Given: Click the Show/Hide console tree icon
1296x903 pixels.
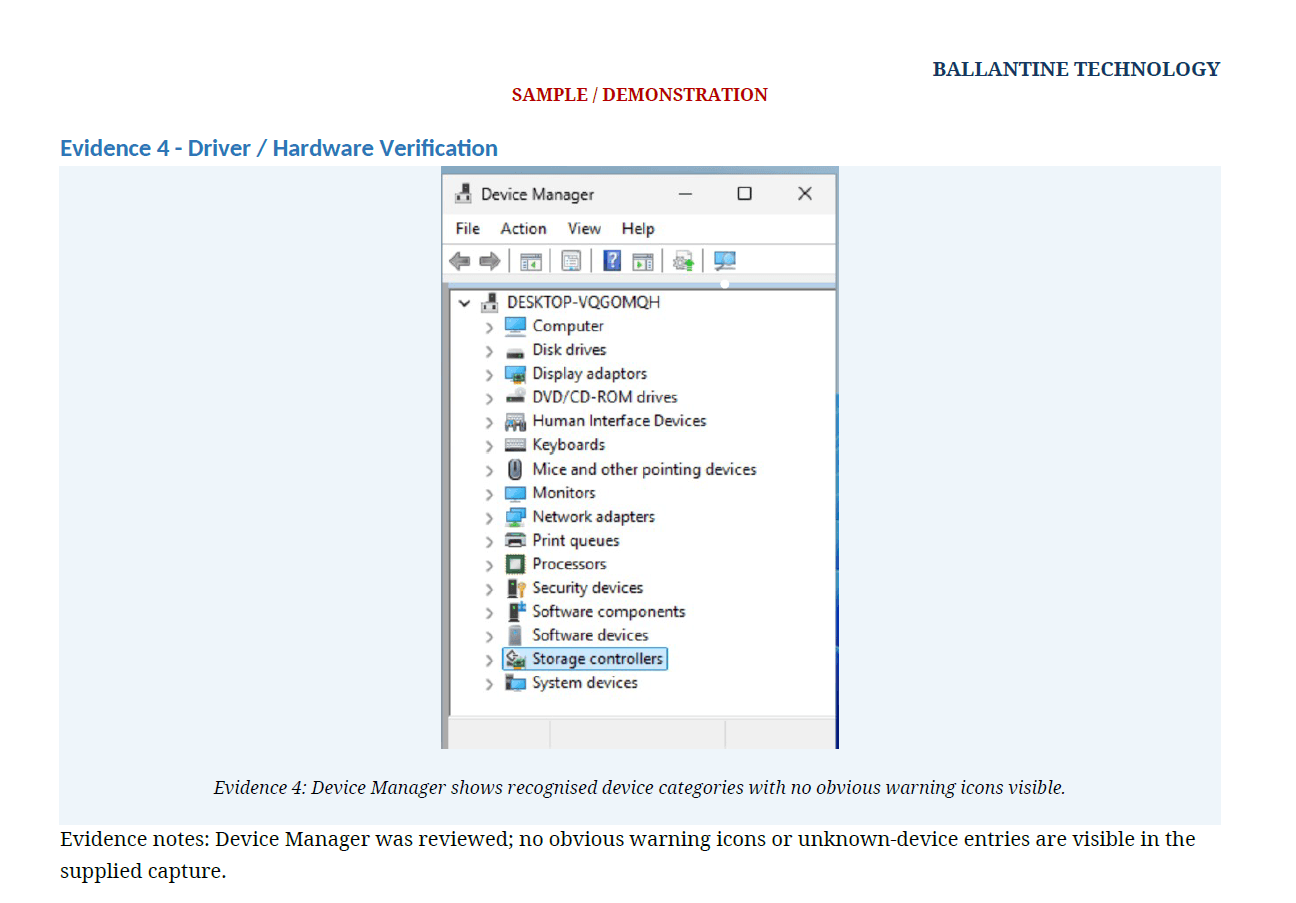Looking at the screenshot, I should (530, 261).
